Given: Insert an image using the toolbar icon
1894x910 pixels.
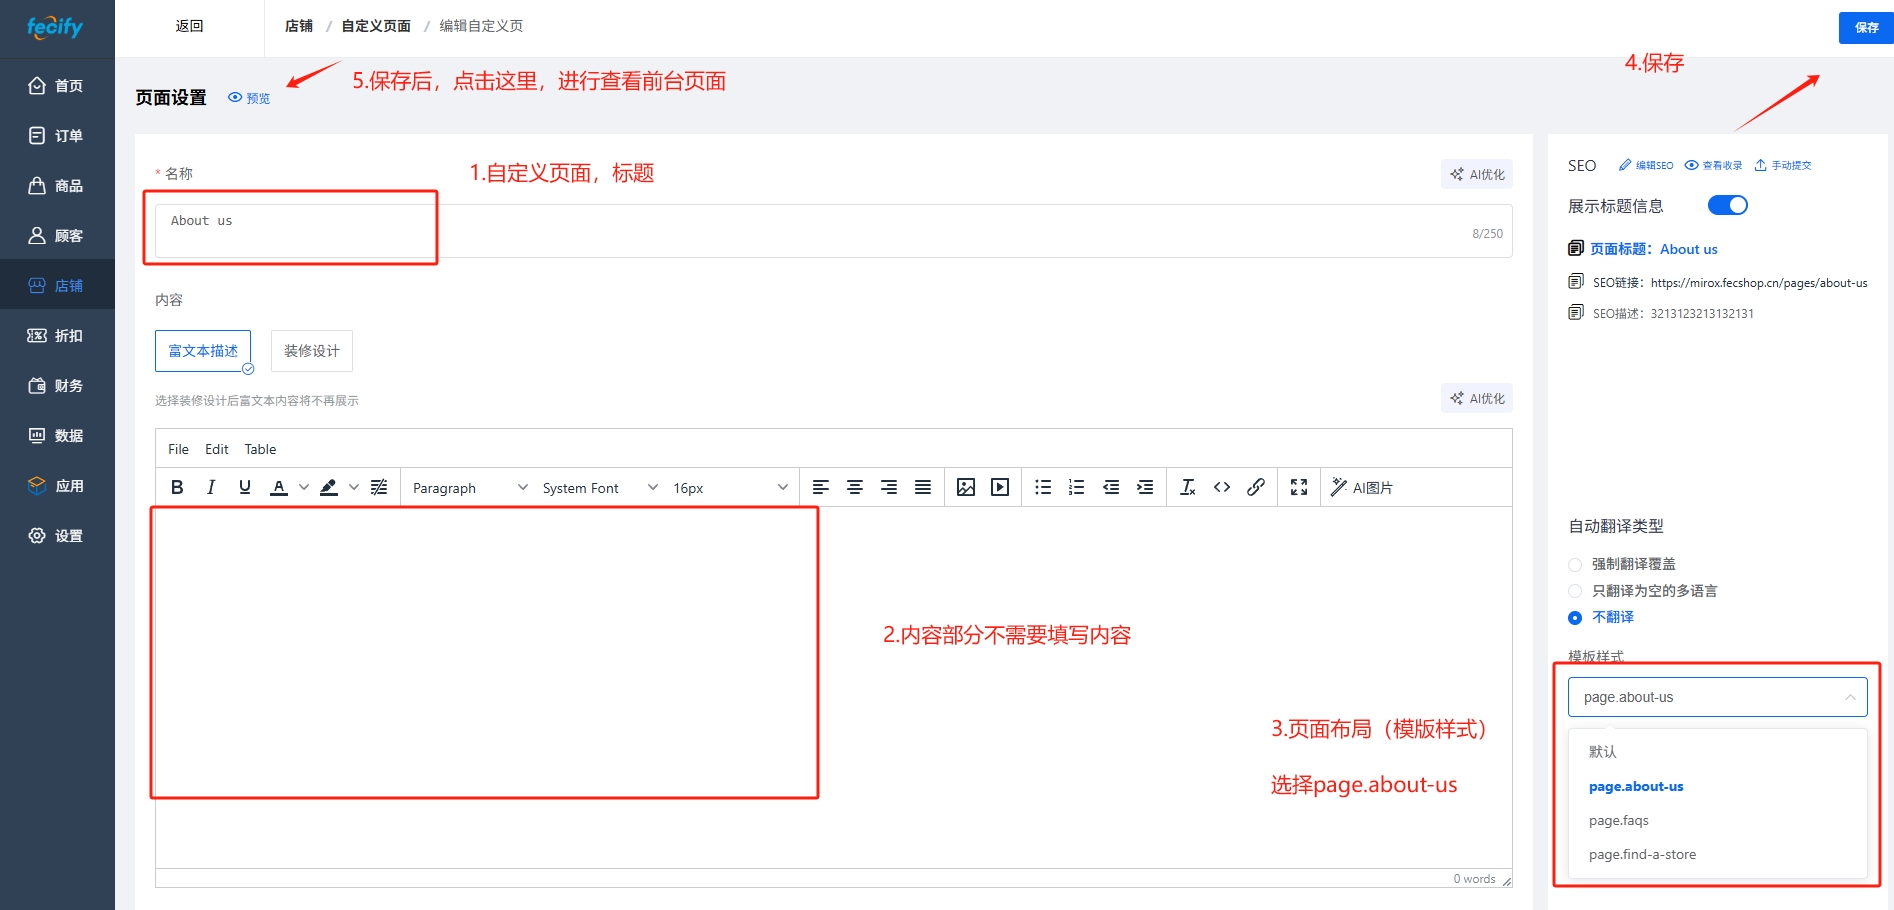Looking at the screenshot, I should (x=965, y=487).
